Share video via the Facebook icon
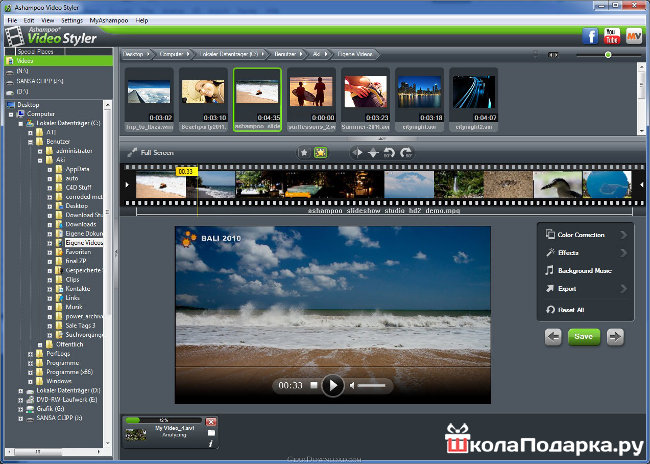This screenshot has height=464, width=650. [x=590, y=36]
